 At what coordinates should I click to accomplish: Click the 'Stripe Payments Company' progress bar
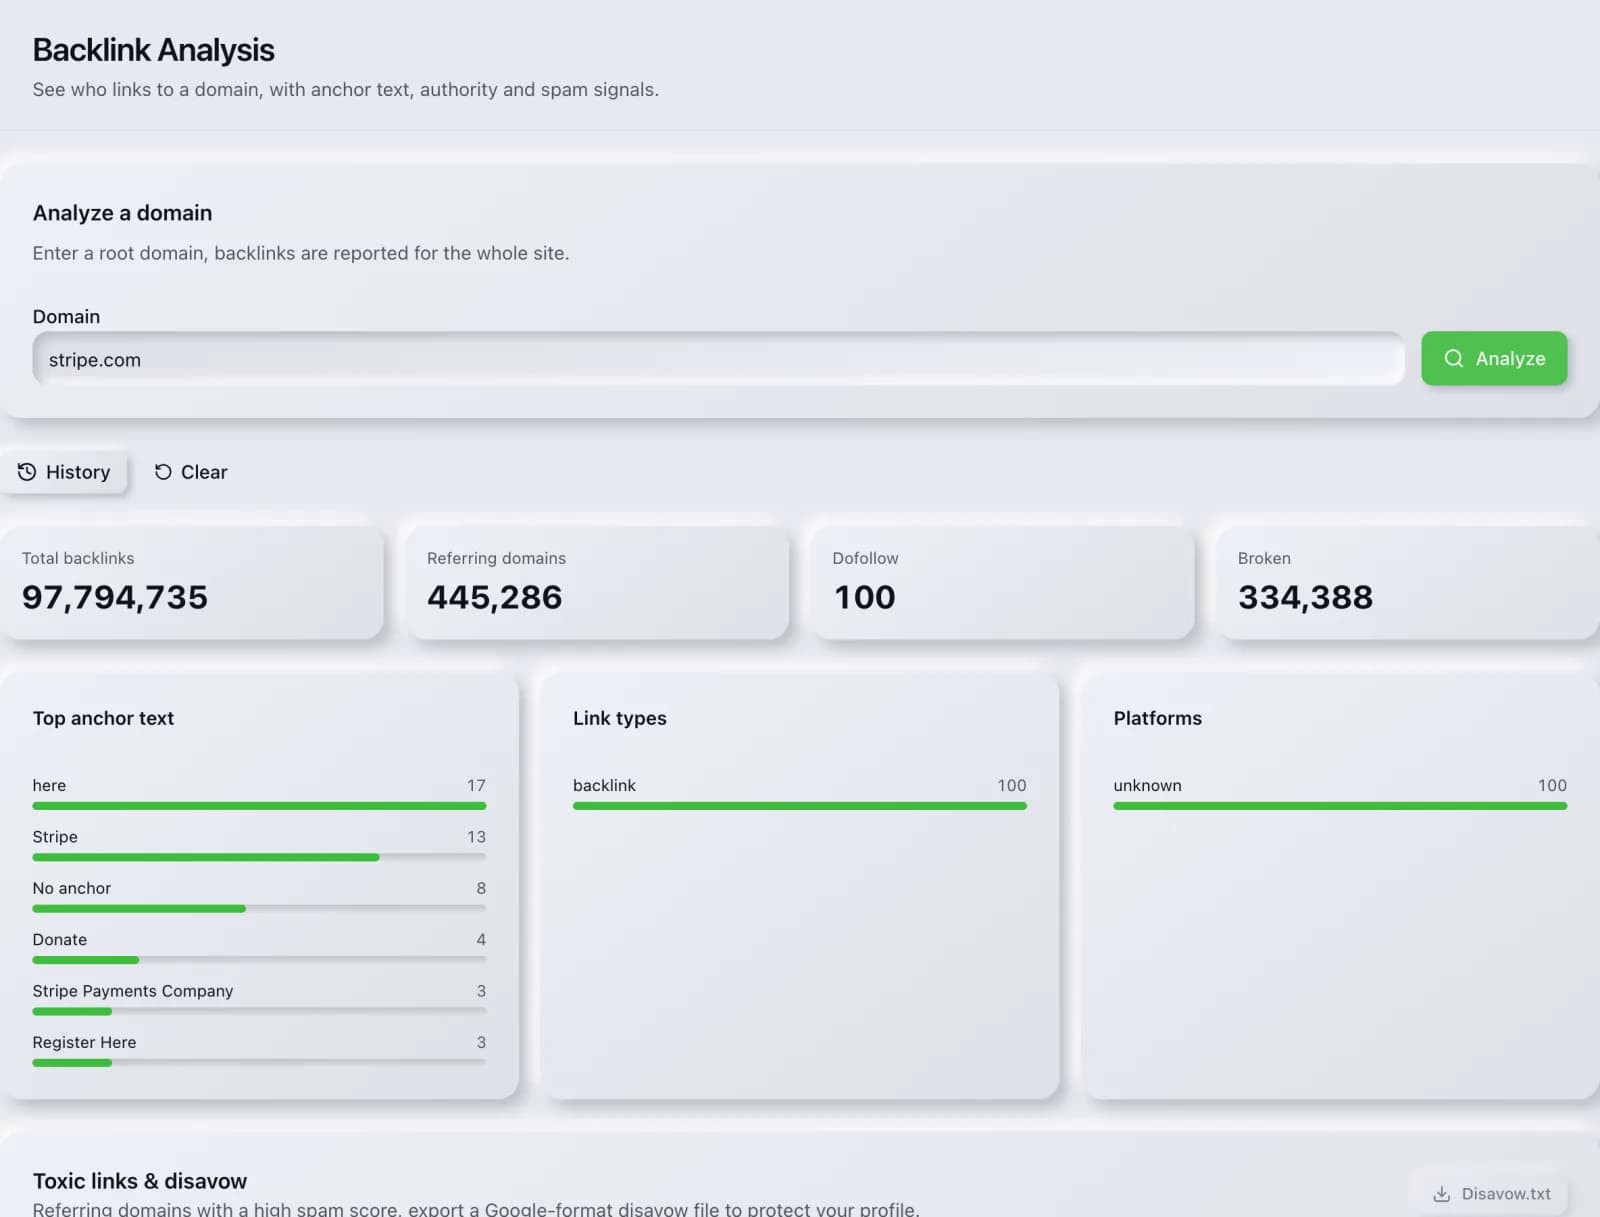pos(259,1011)
